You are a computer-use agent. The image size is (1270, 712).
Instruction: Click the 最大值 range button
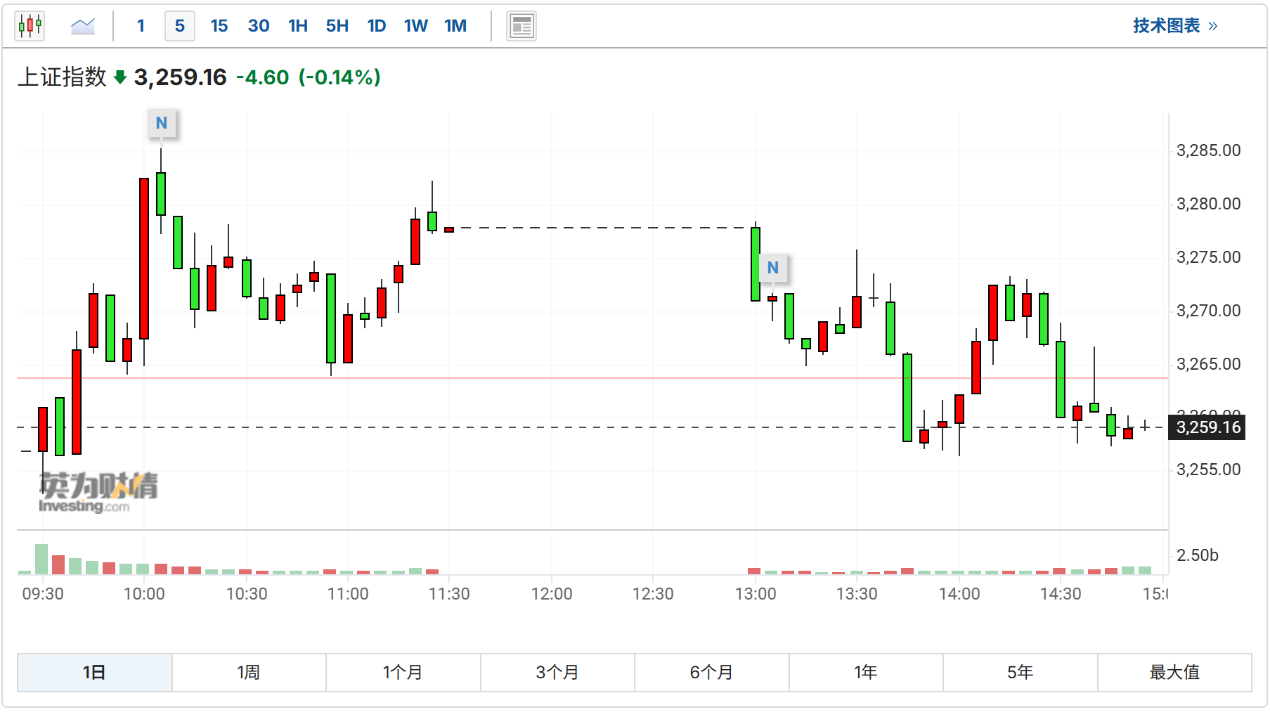(1174, 673)
